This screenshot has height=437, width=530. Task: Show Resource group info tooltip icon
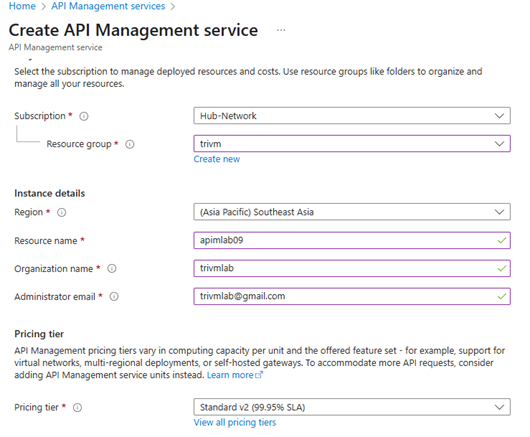pos(130,144)
